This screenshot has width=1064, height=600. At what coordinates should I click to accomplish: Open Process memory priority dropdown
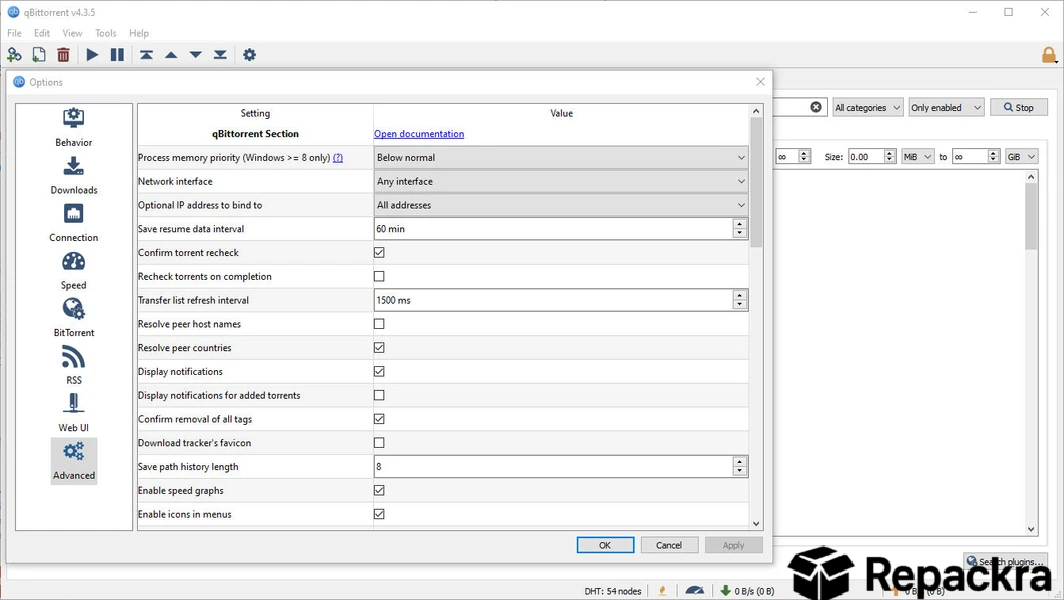(560, 157)
